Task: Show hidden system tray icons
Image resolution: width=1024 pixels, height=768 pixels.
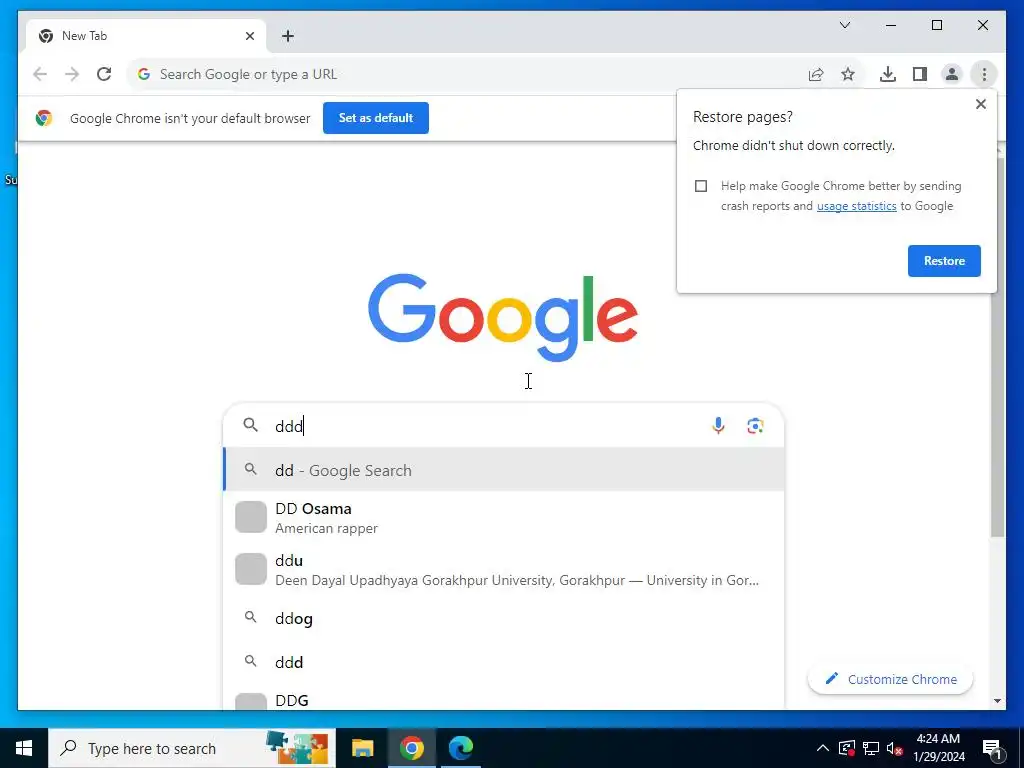Action: point(823,748)
